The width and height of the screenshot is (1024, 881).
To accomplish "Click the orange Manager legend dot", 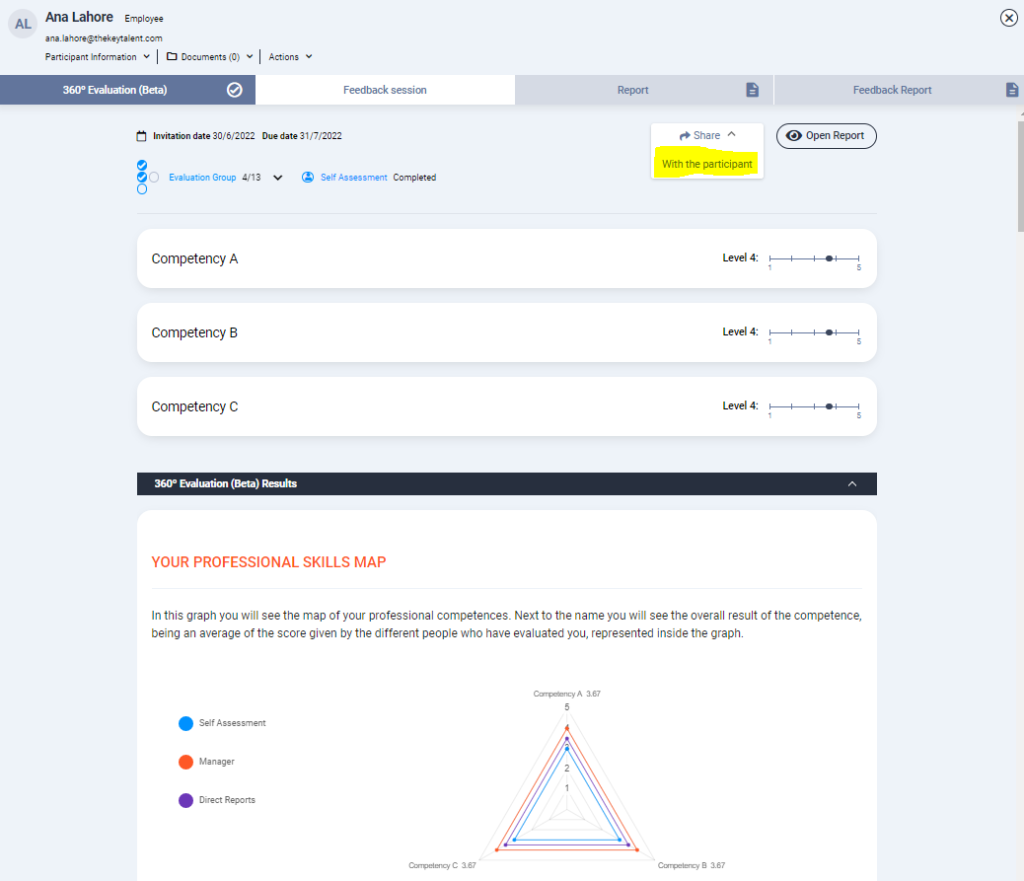I will 185,762.
